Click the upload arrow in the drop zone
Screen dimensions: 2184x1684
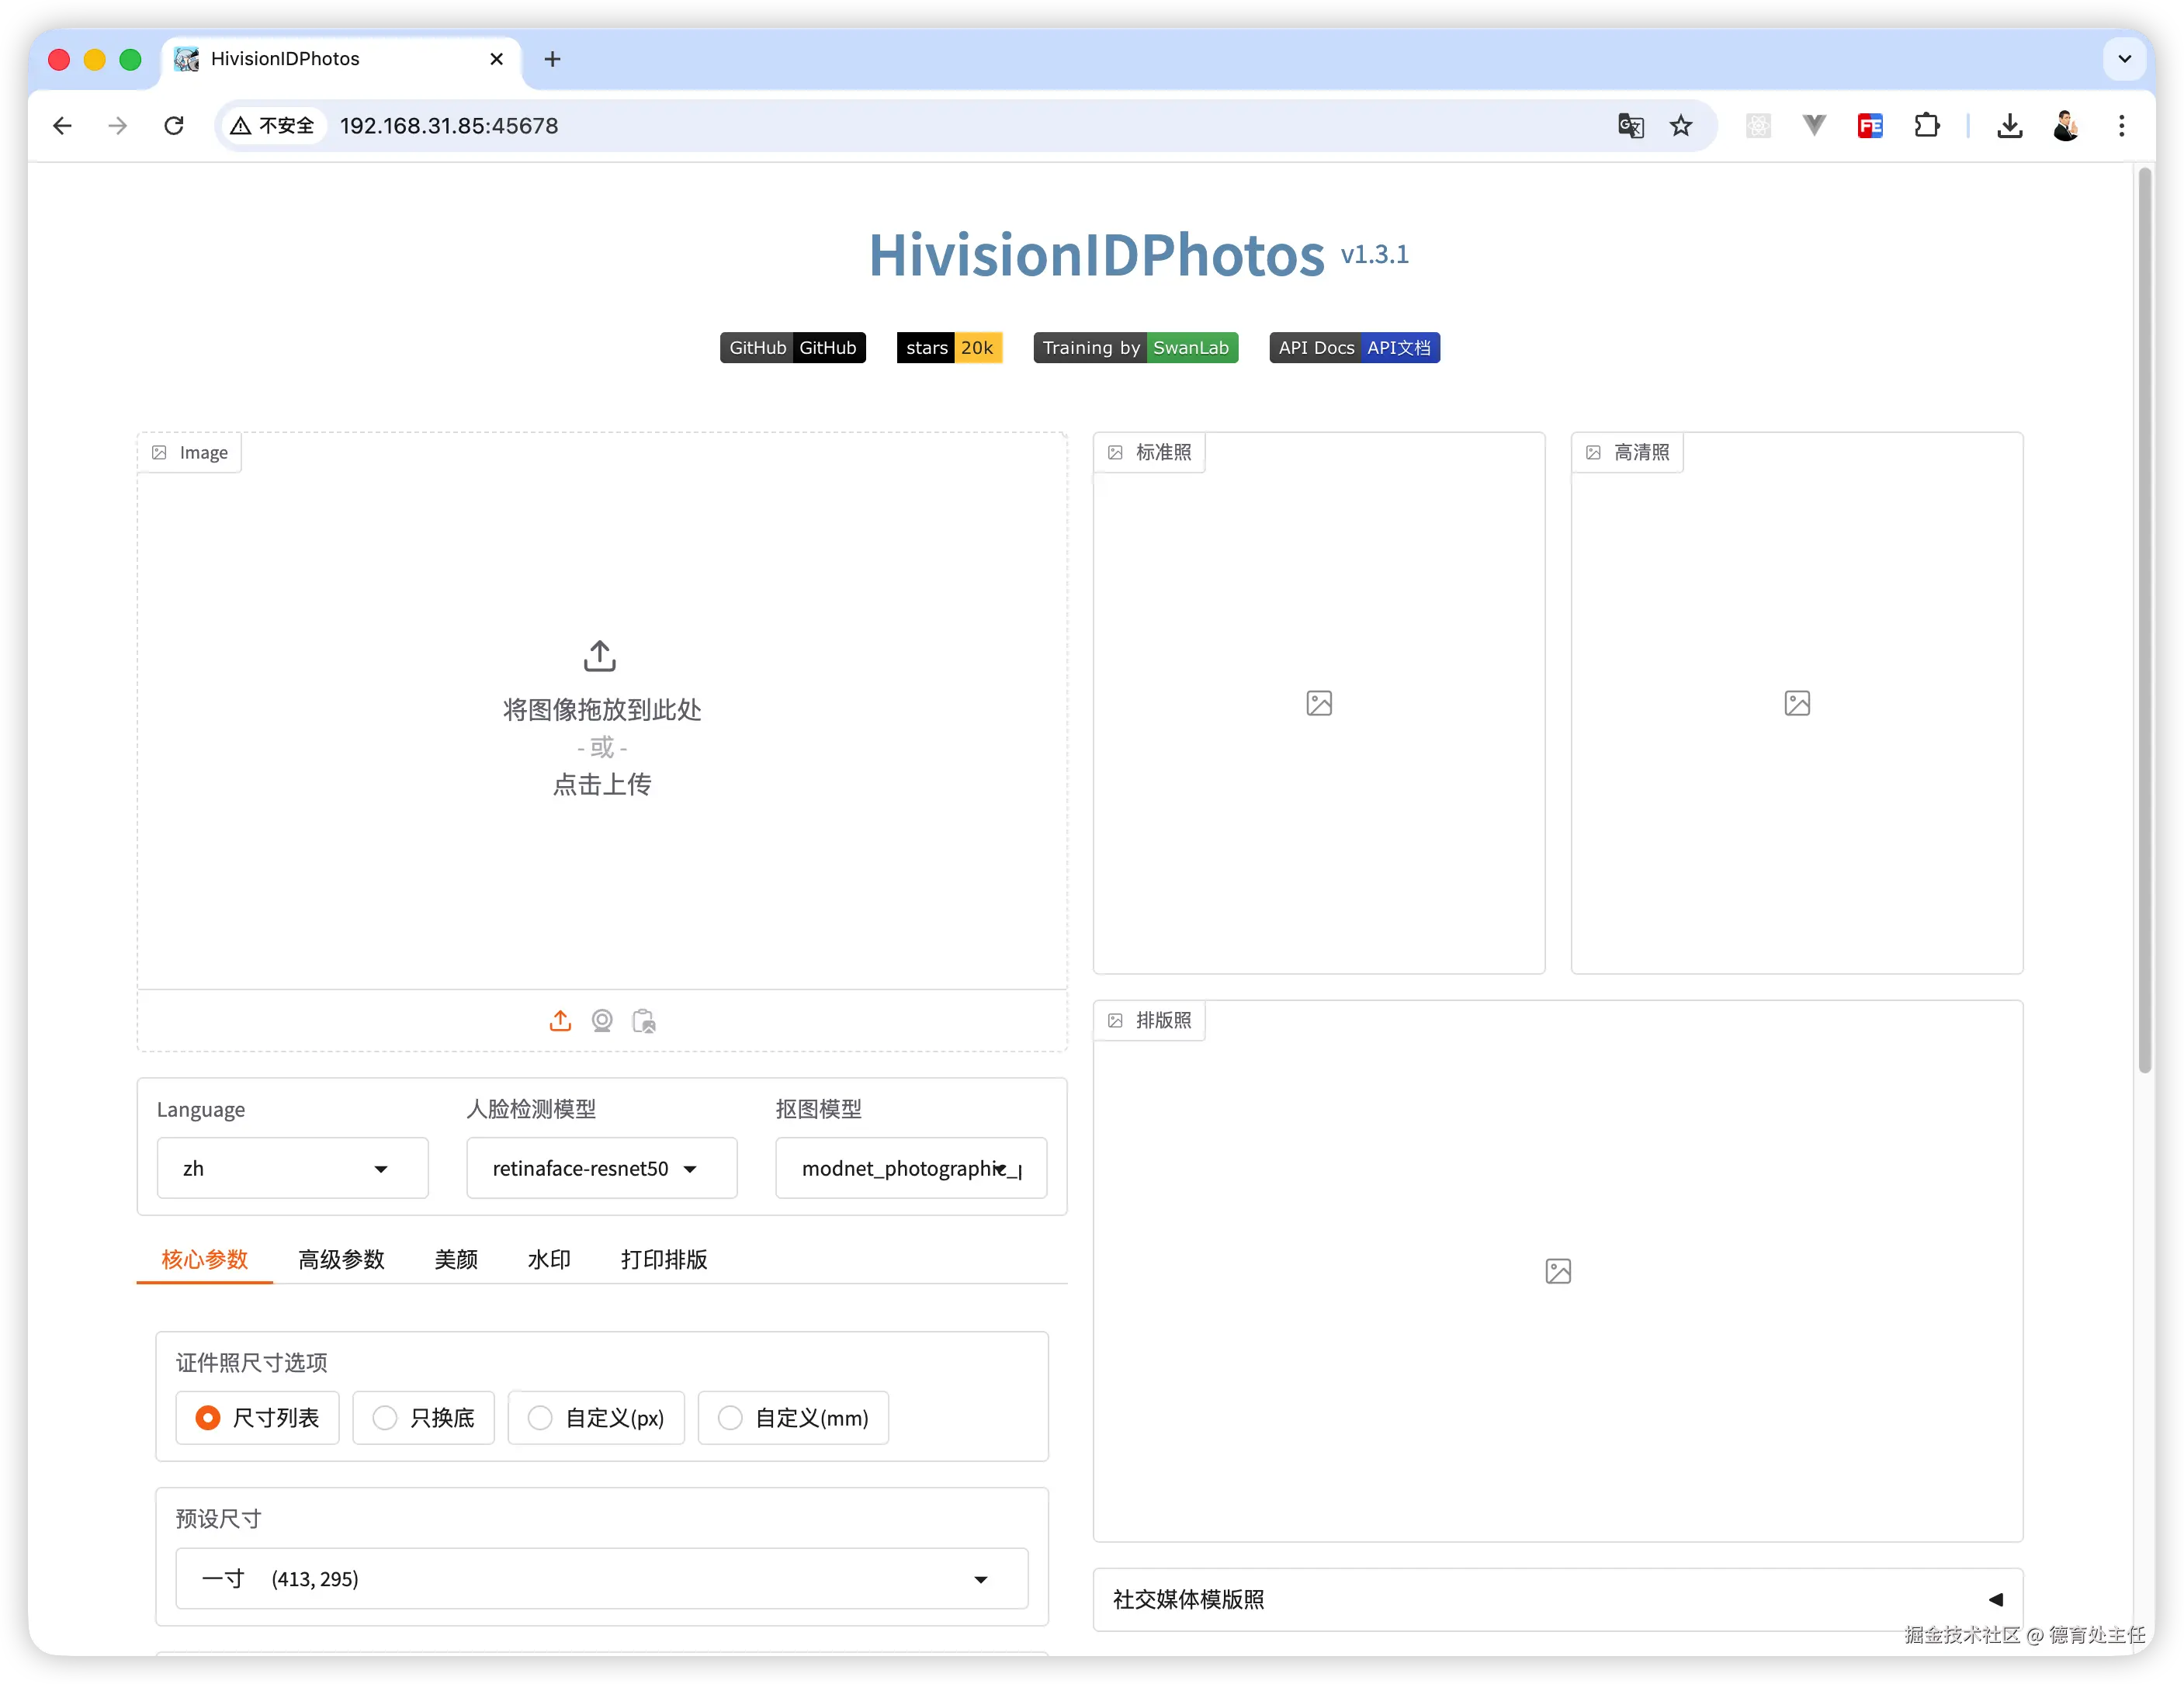pos(600,656)
